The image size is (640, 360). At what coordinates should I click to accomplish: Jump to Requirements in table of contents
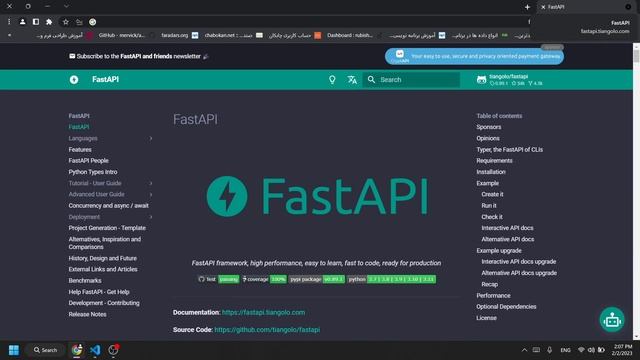click(494, 161)
